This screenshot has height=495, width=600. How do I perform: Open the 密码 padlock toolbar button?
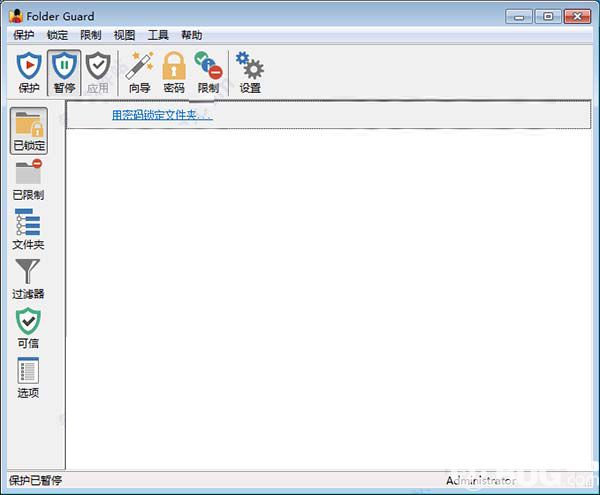(174, 73)
